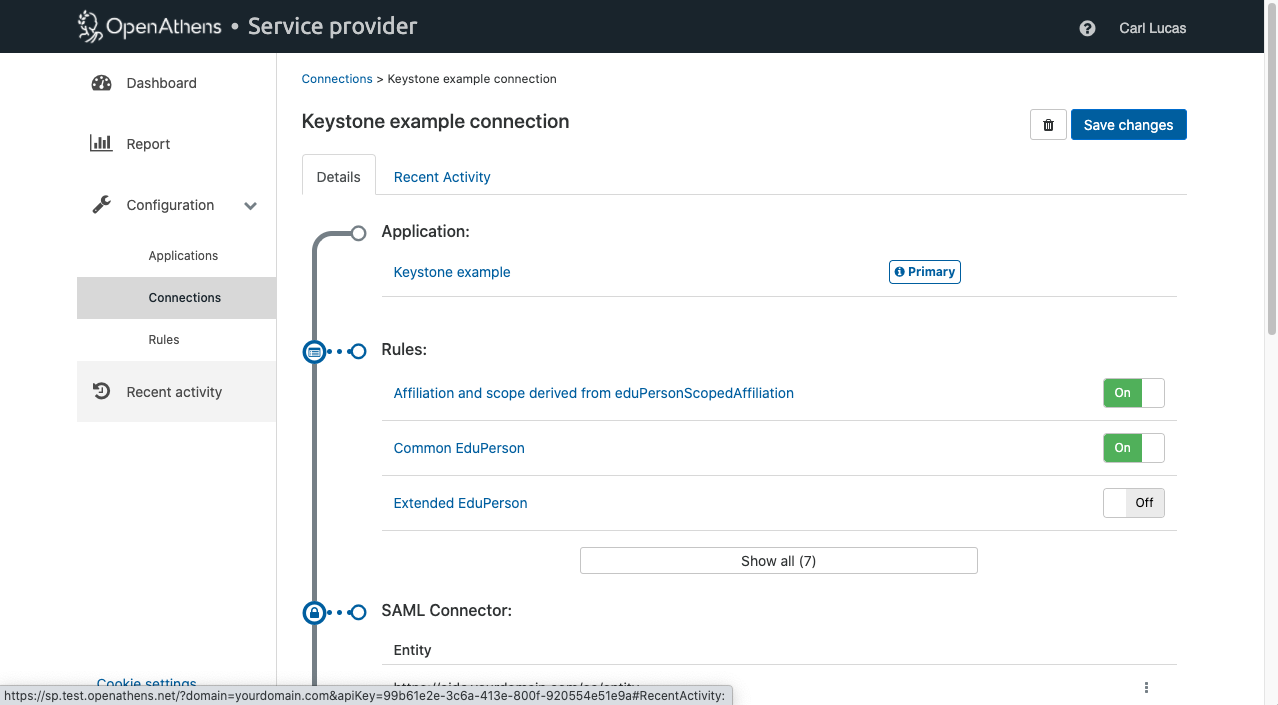Enable the Extended EduPerson toggle

coord(1133,503)
